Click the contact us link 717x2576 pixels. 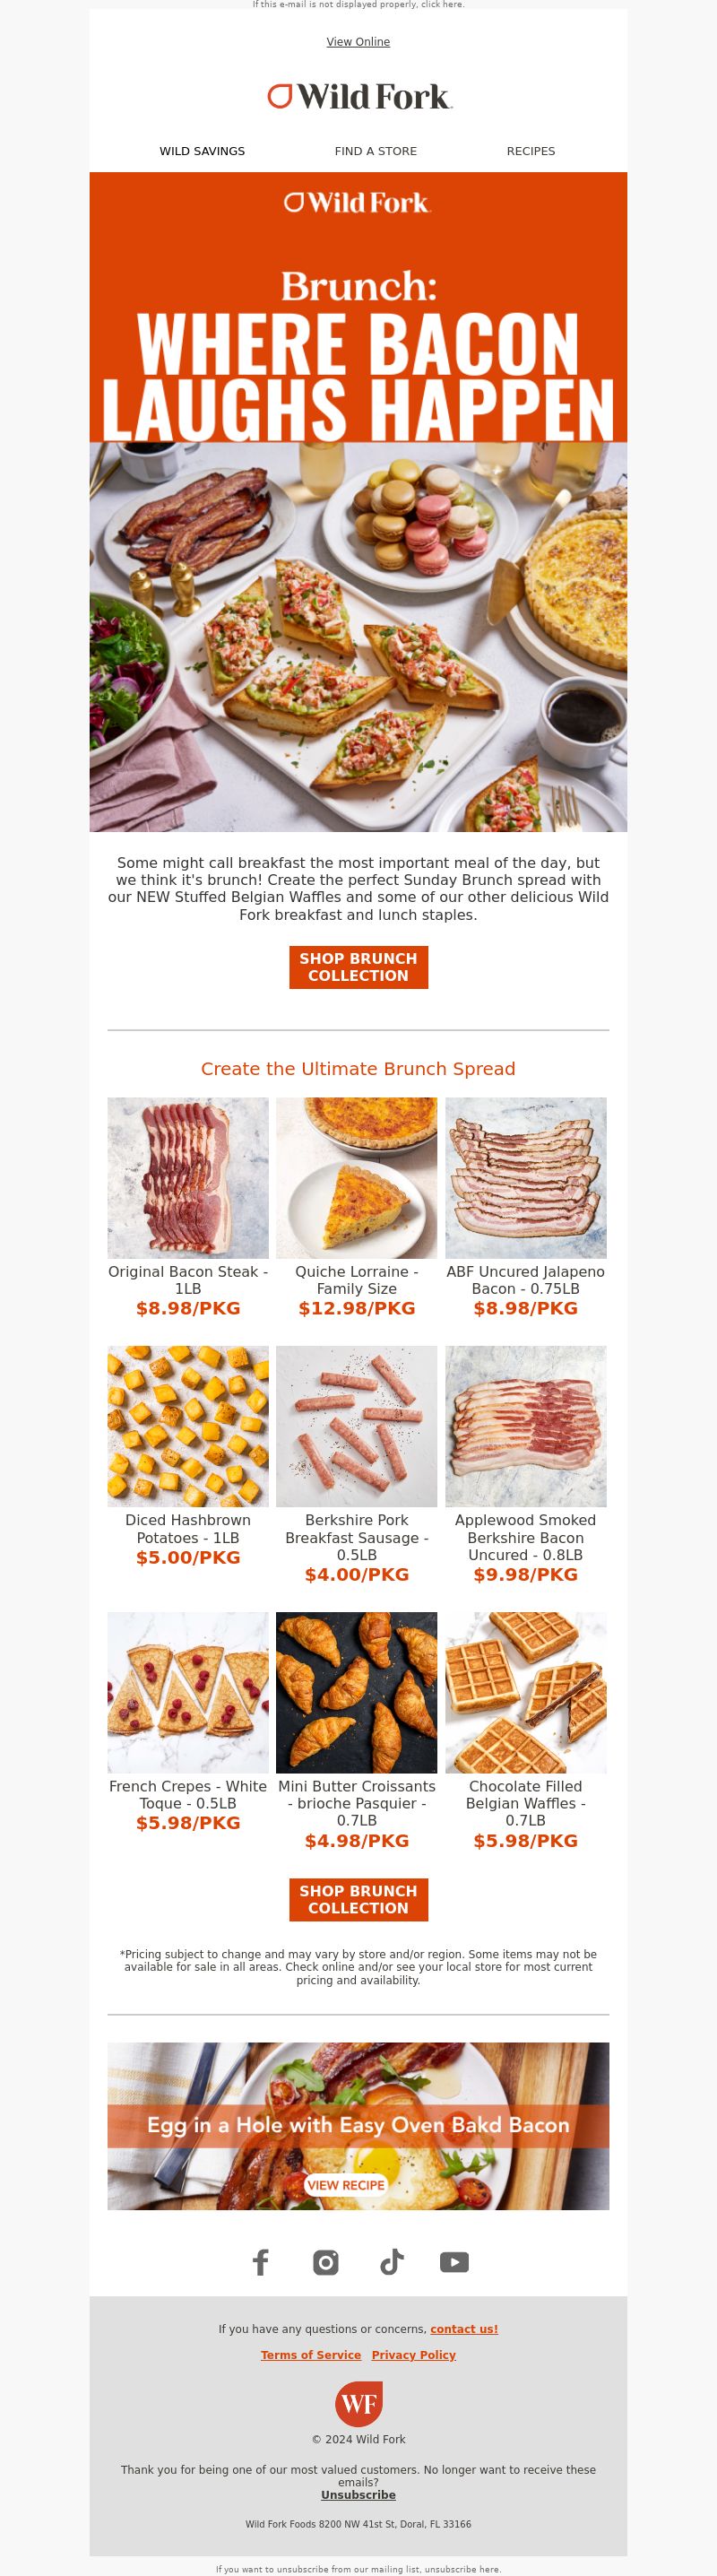(464, 2329)
